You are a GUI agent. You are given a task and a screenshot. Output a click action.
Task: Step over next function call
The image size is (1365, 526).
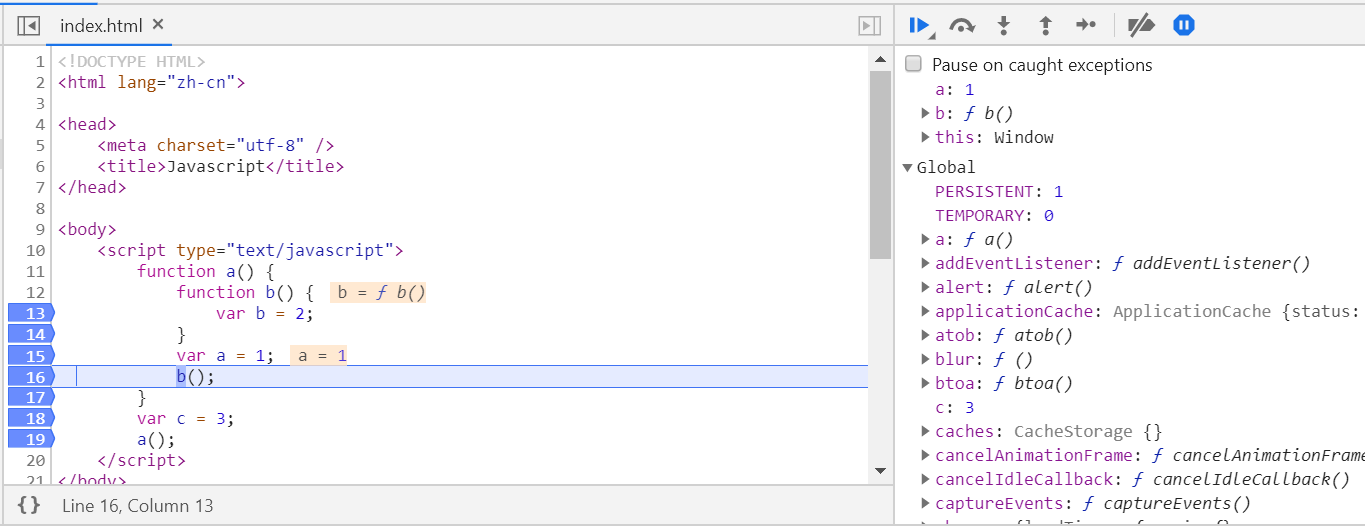962,26
